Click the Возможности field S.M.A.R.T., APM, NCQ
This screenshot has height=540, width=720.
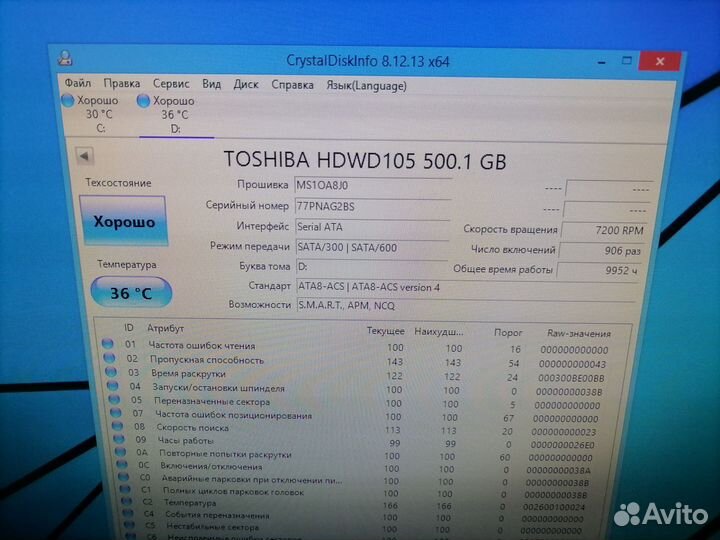(465, 306)
